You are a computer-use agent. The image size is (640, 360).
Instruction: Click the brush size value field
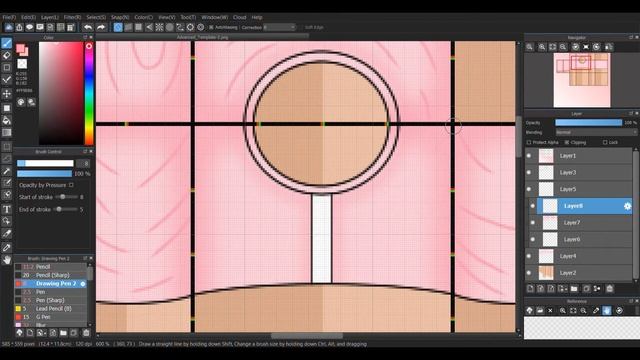(x=83, y=163)
